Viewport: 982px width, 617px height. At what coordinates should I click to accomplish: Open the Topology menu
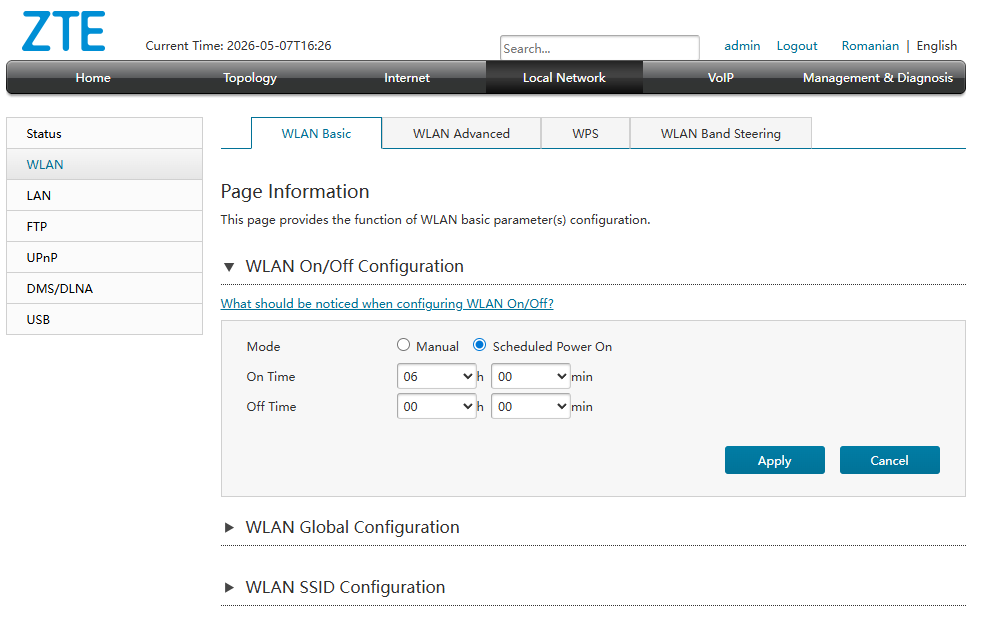point(250,78)
